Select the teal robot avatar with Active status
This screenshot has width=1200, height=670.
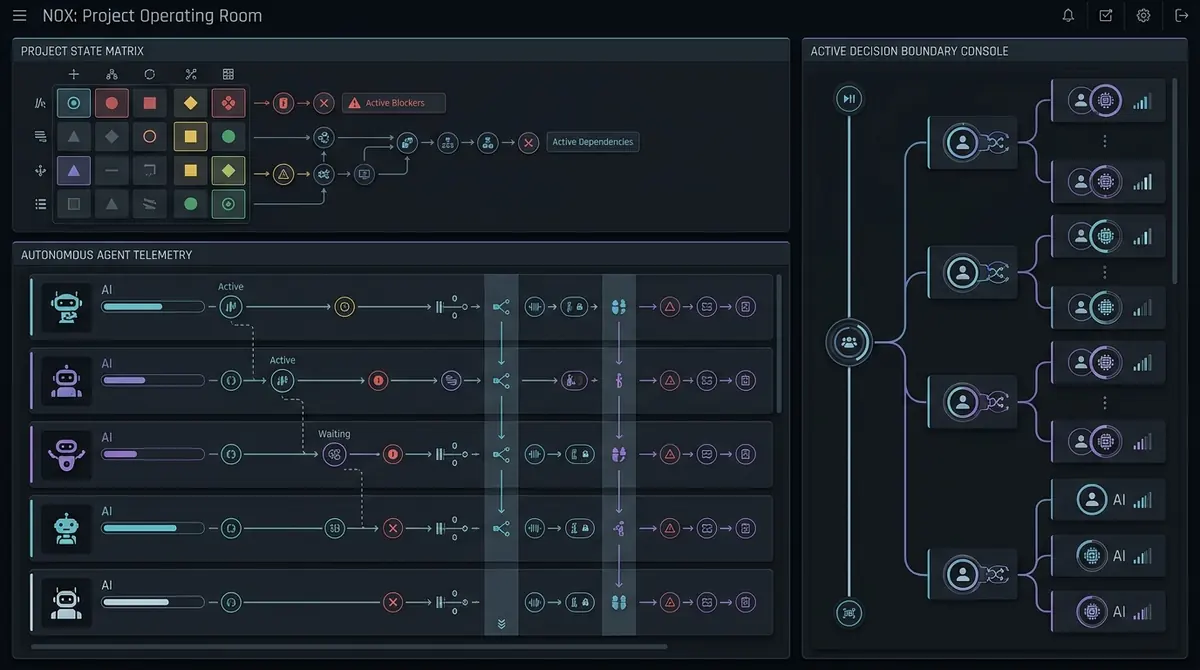point(67,306)
